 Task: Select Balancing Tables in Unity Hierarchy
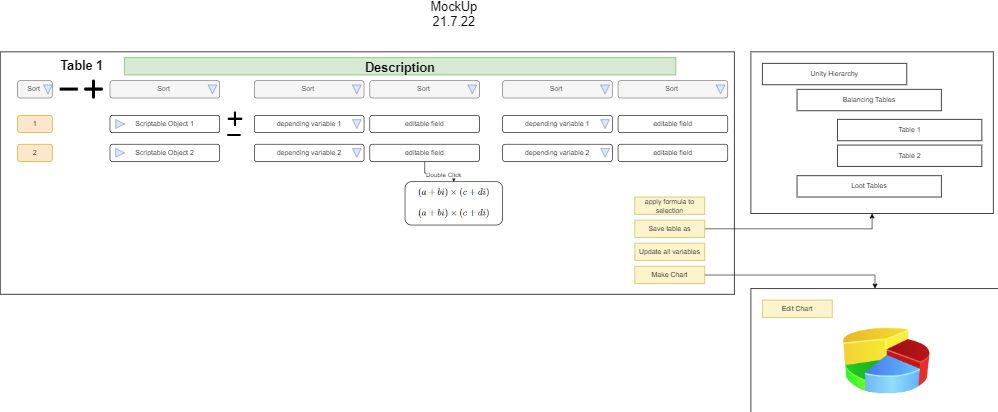868,100
